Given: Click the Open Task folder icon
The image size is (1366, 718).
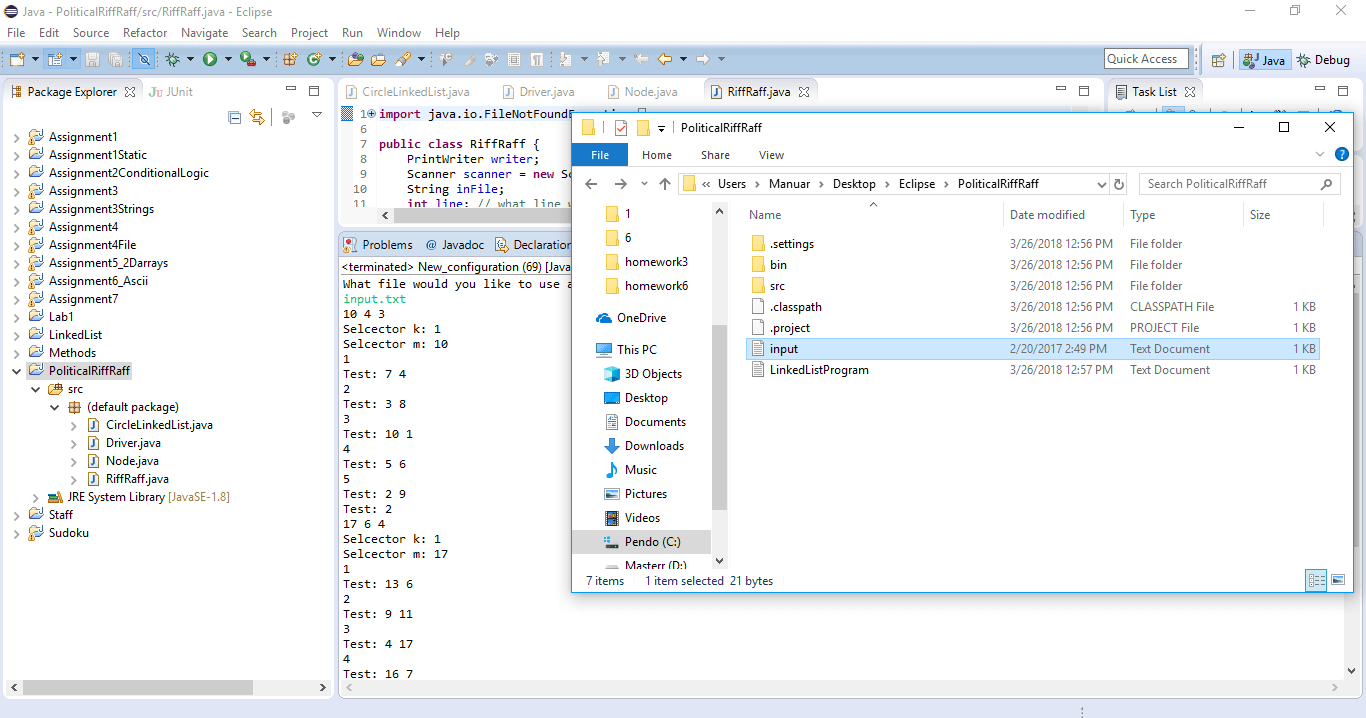Looking at the screenshot, I should (x=378, y=59).
